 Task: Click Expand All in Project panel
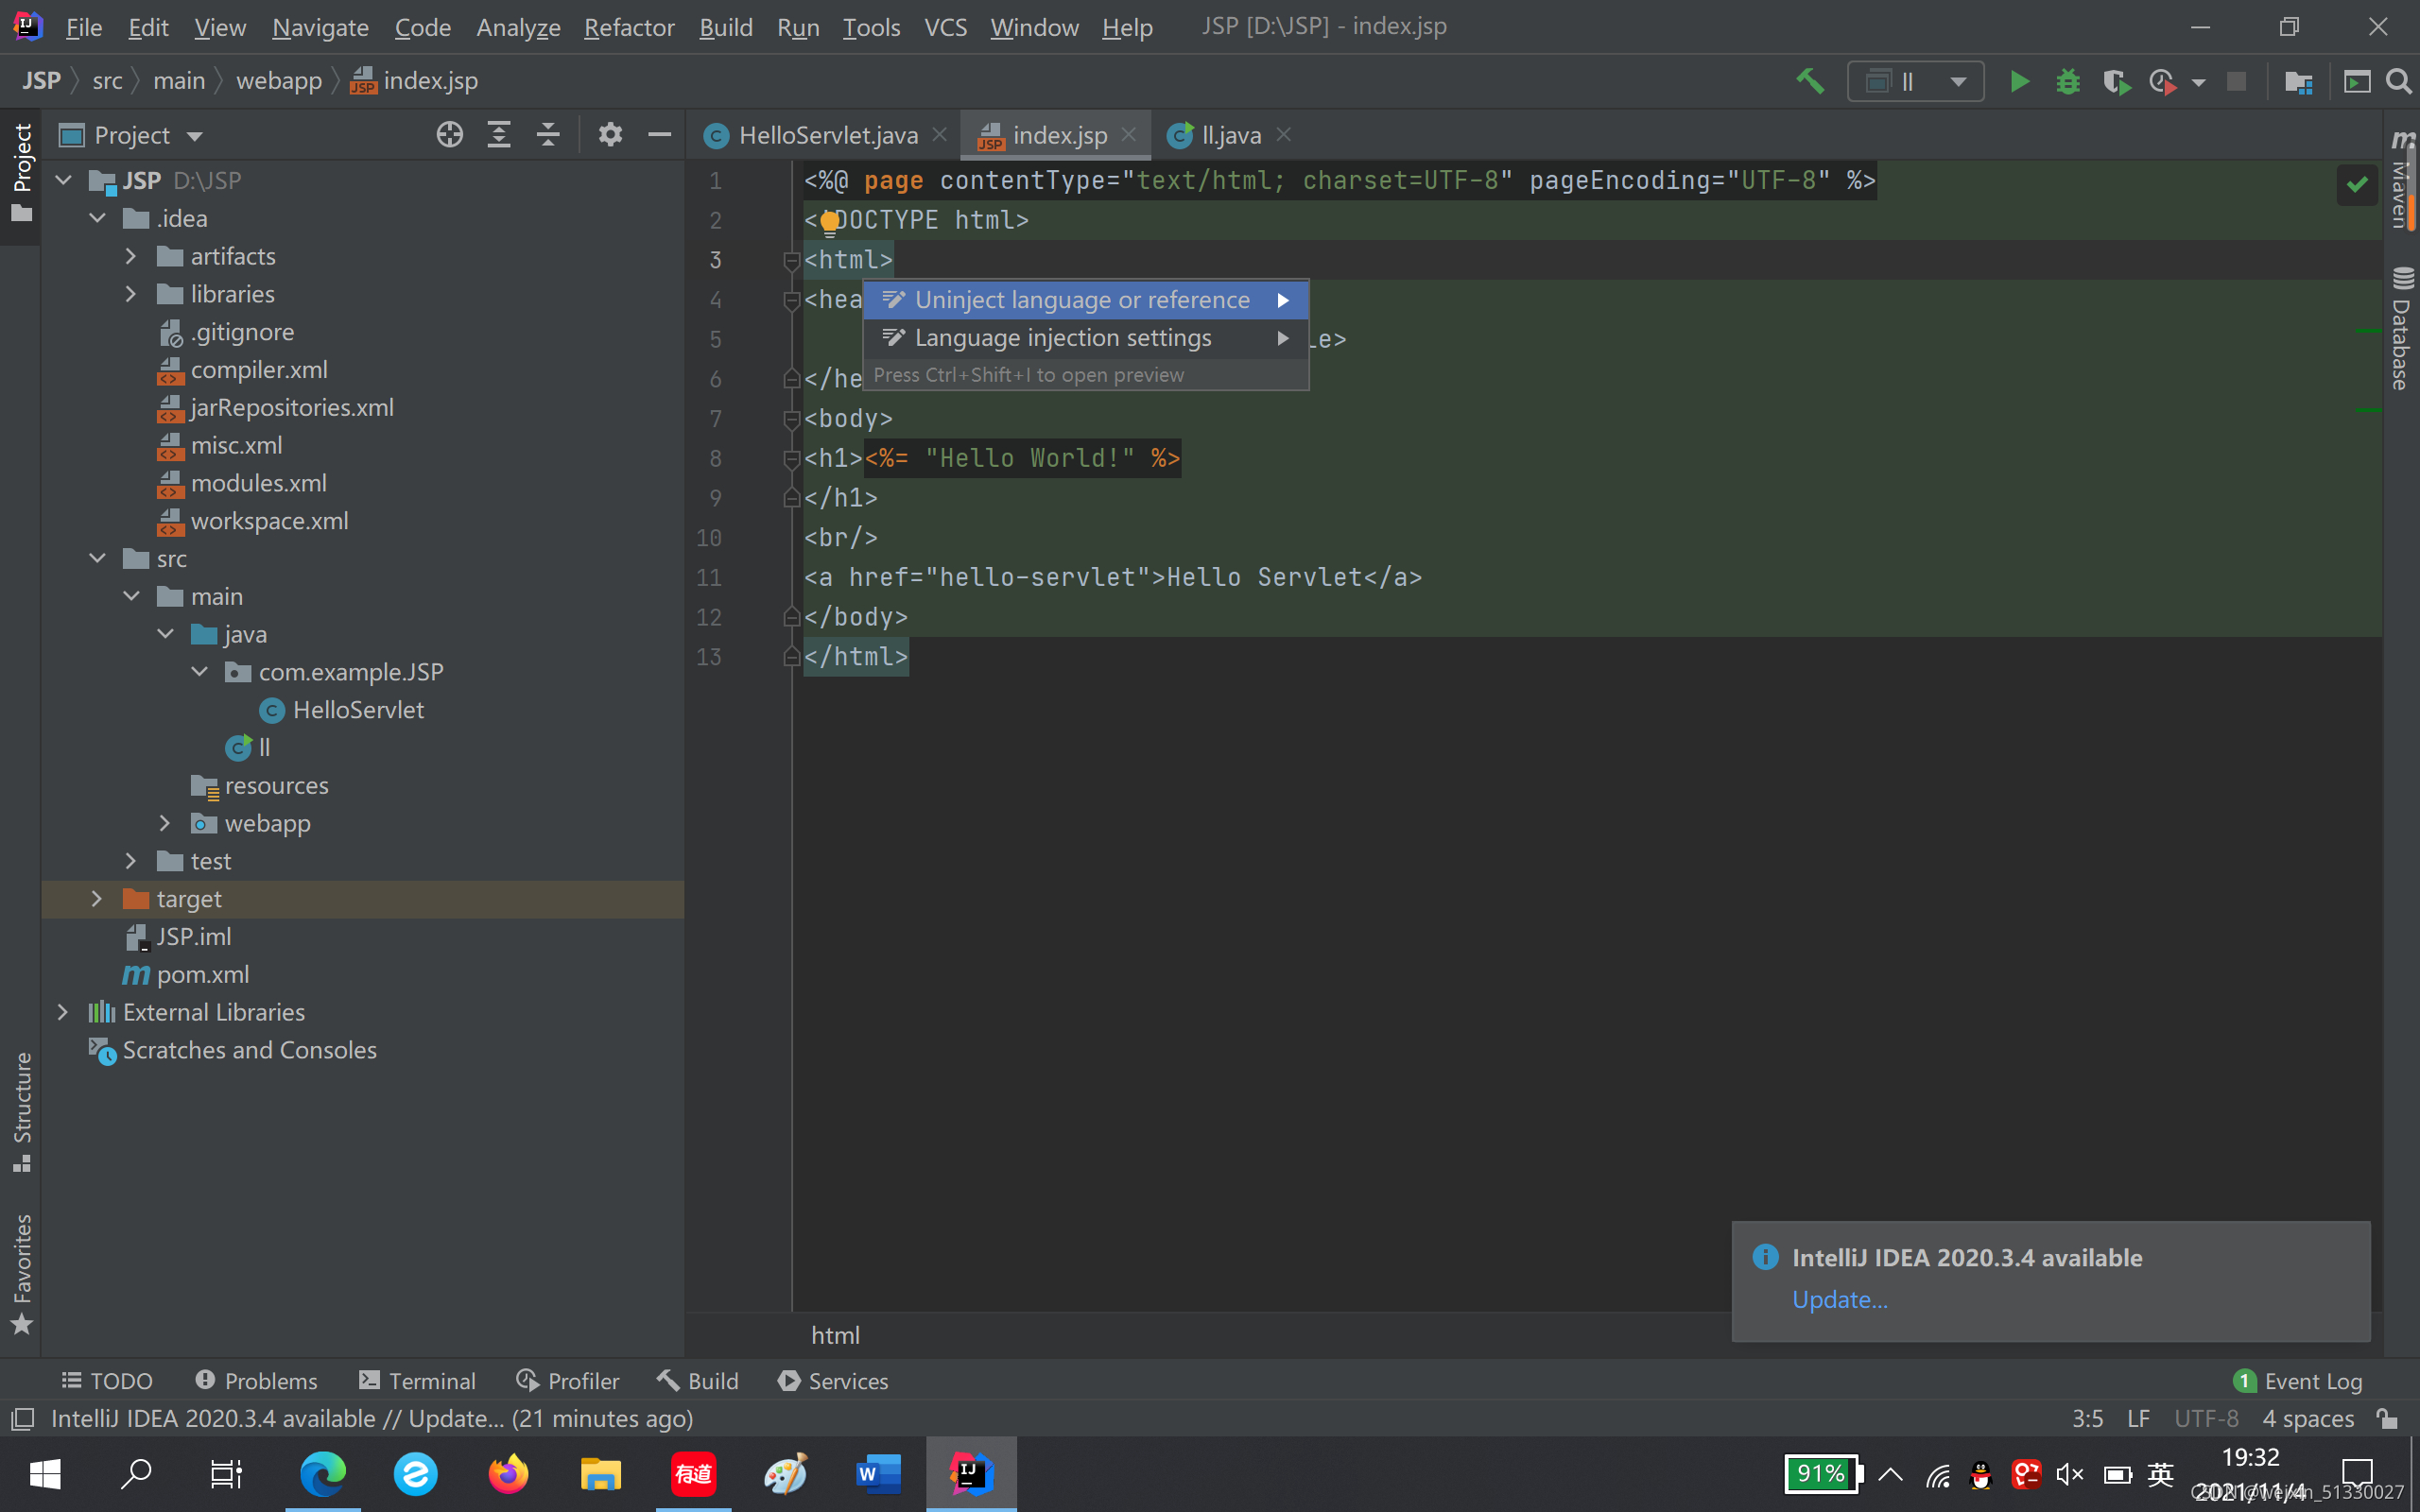coord(498,135)
